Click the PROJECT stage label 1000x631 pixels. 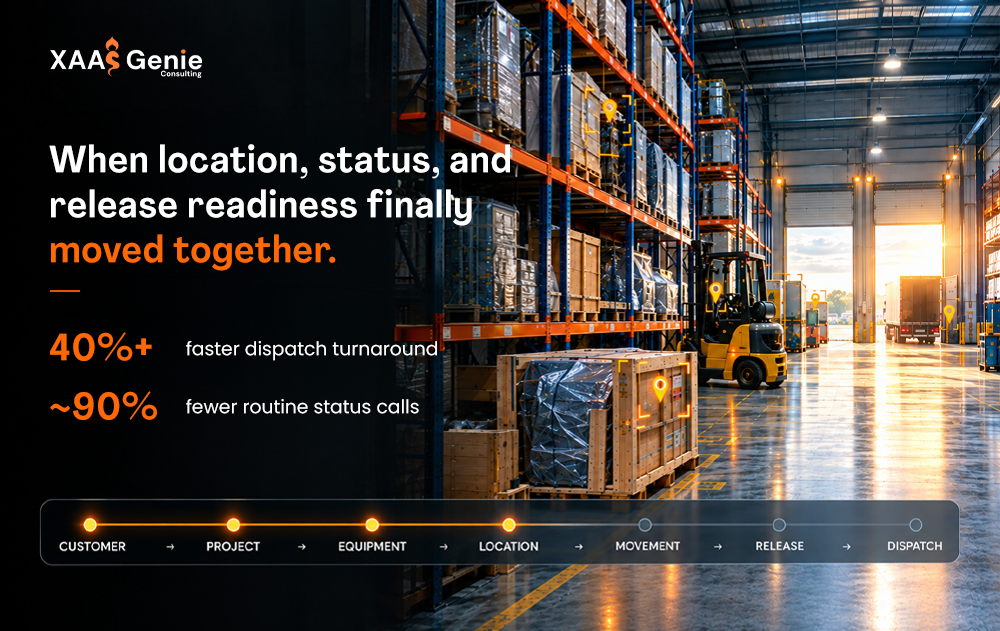(233, 546)
